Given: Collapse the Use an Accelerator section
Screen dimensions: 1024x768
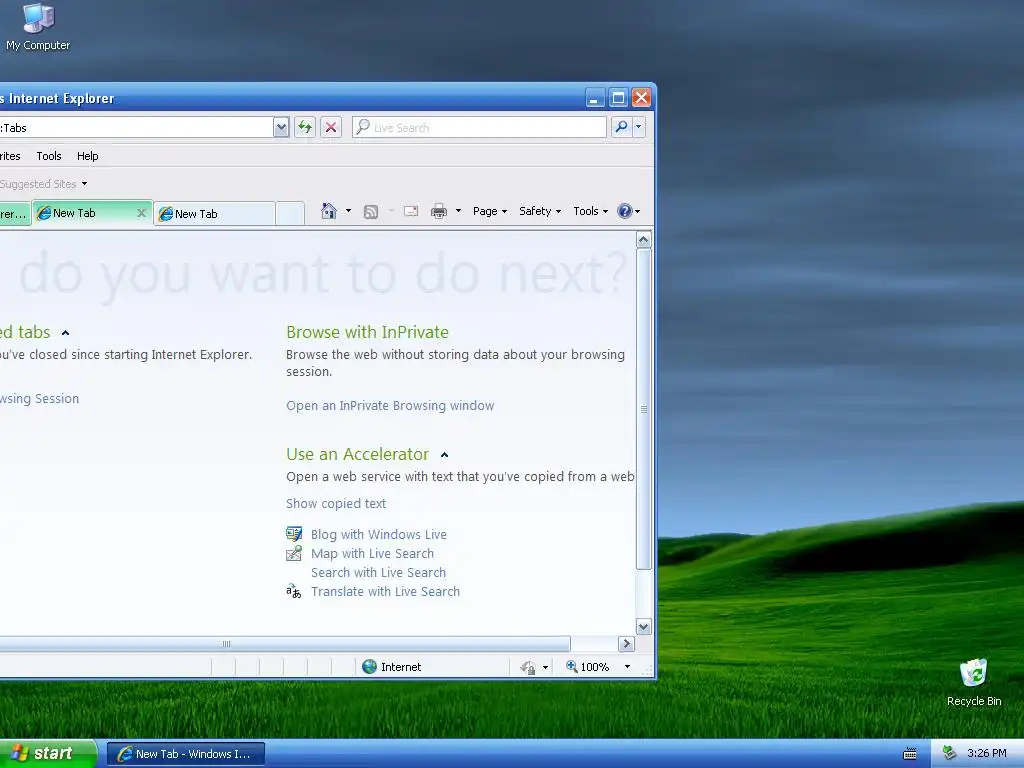Looking at the screenshot, I should (x=445, y=455).
